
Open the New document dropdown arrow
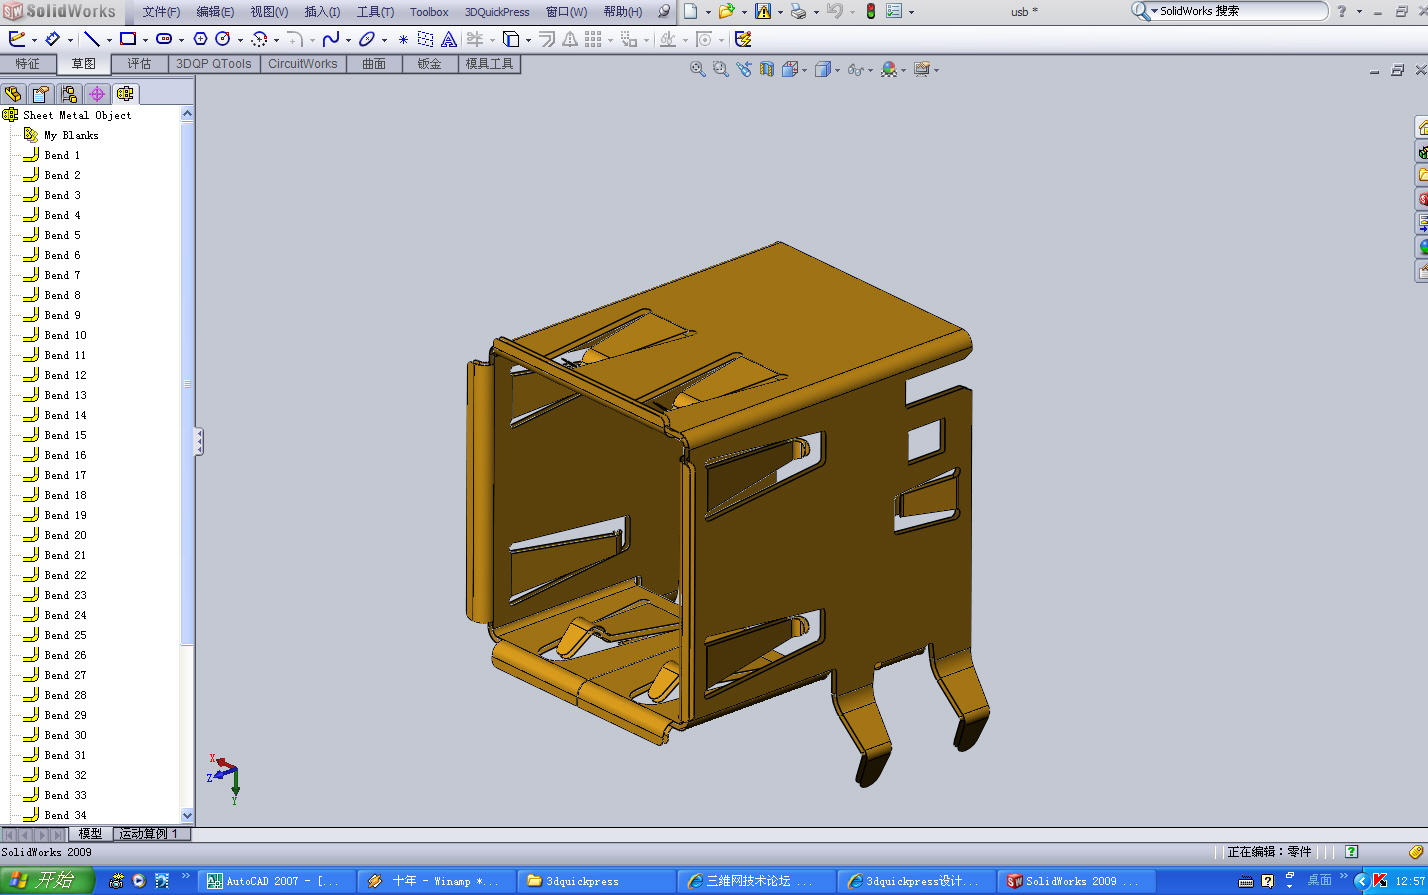[x=708, y=12]
